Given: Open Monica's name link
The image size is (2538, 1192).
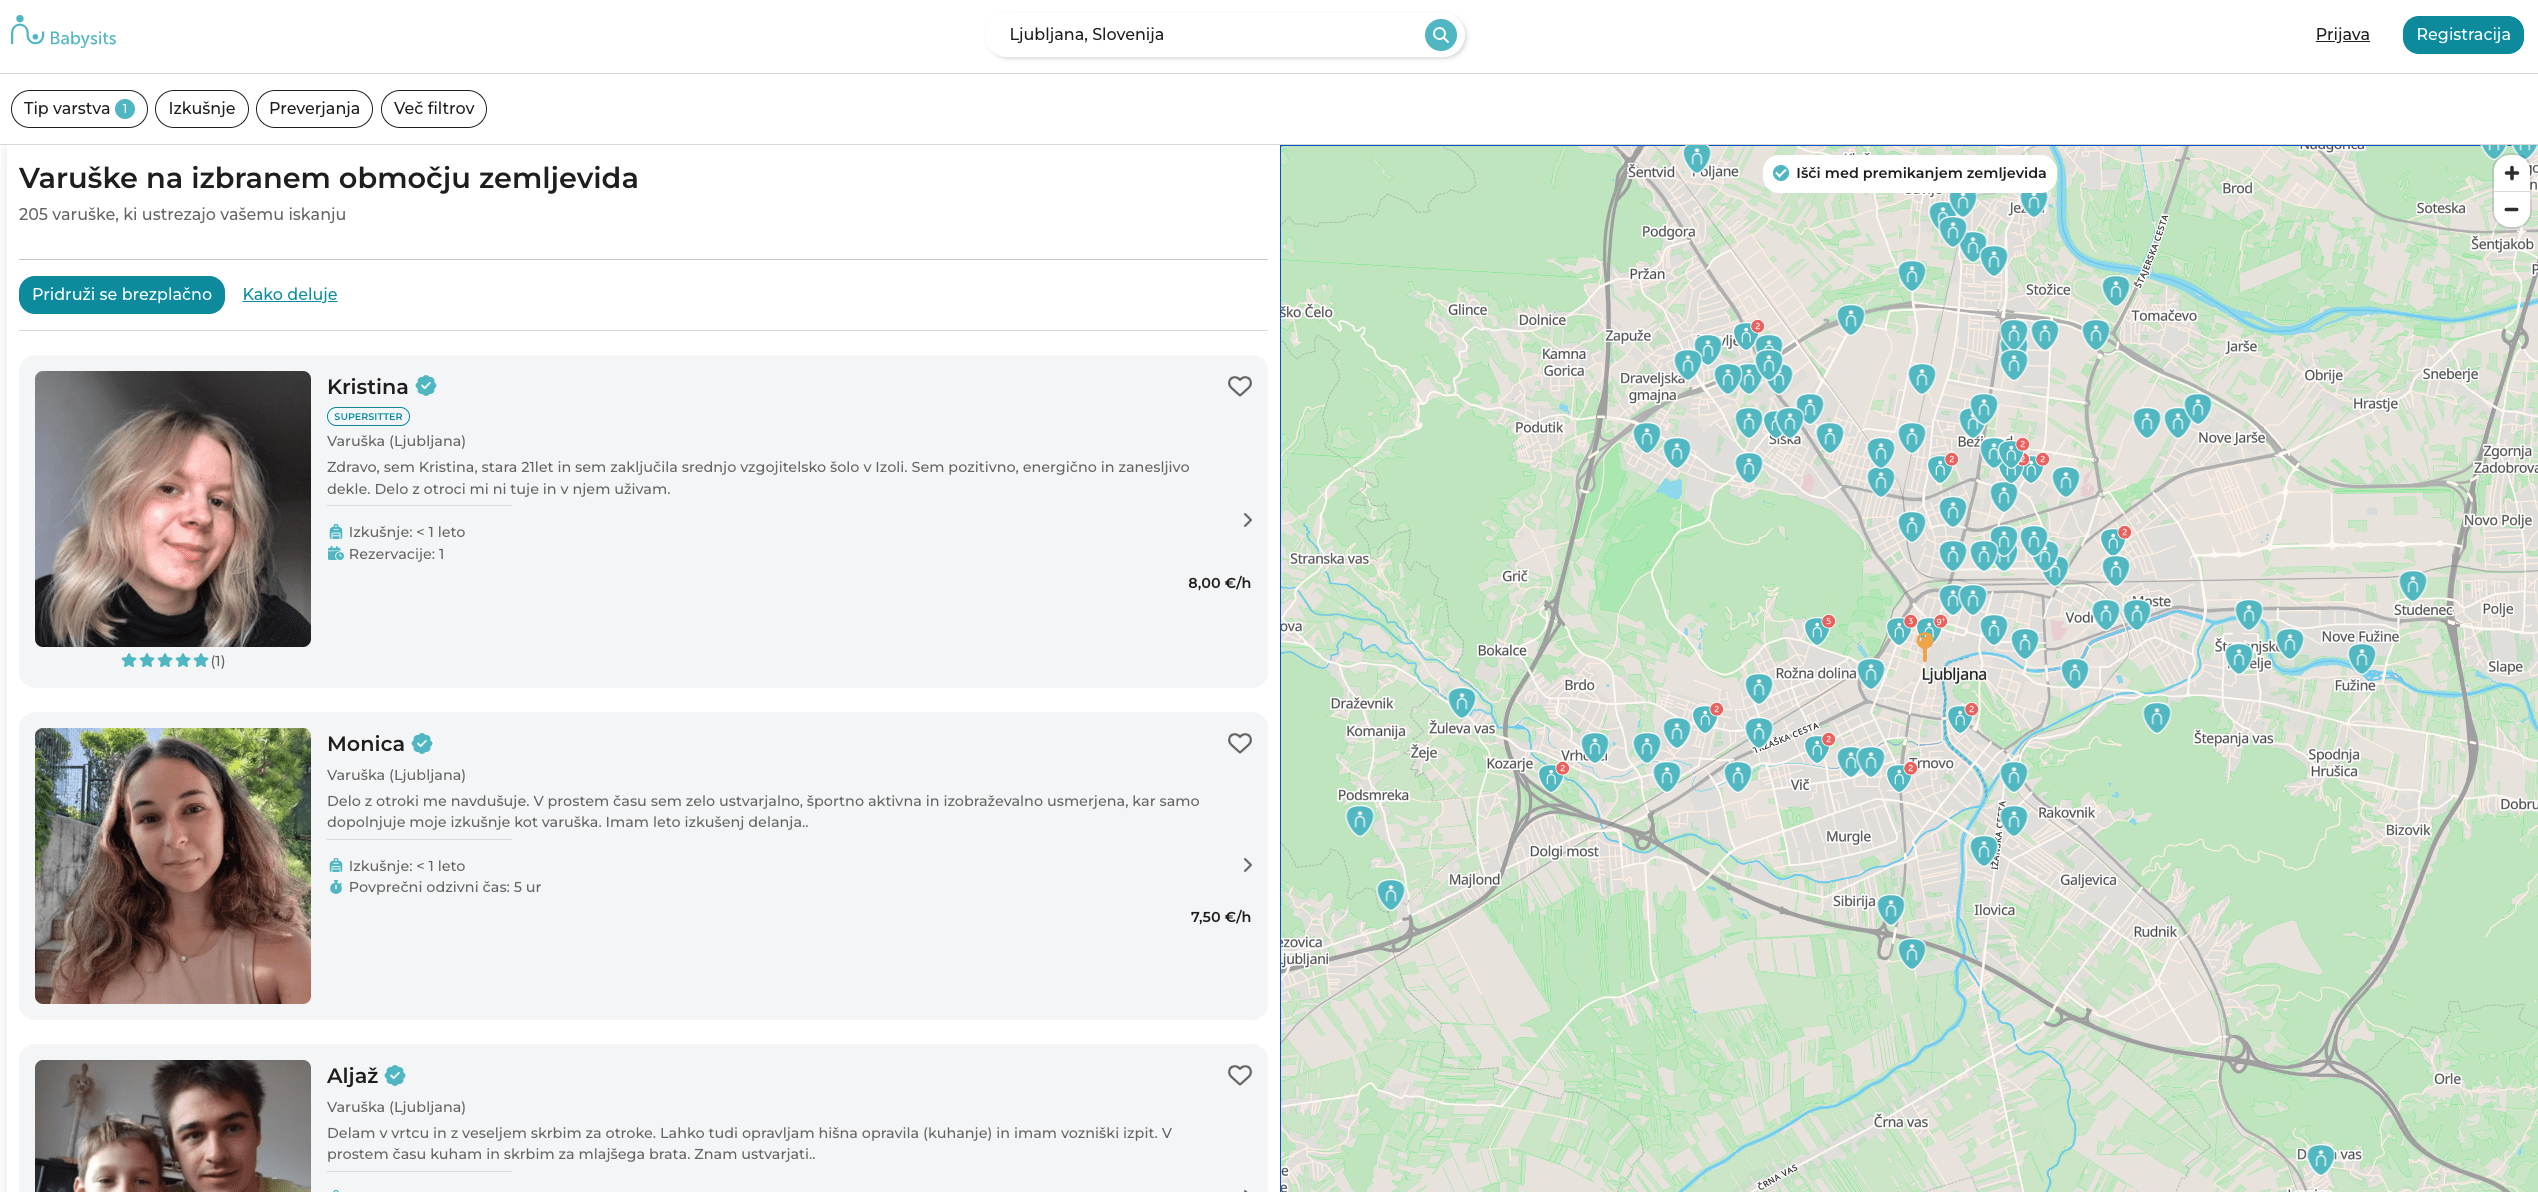Looking at the screenshot, I should click(366, 744).
